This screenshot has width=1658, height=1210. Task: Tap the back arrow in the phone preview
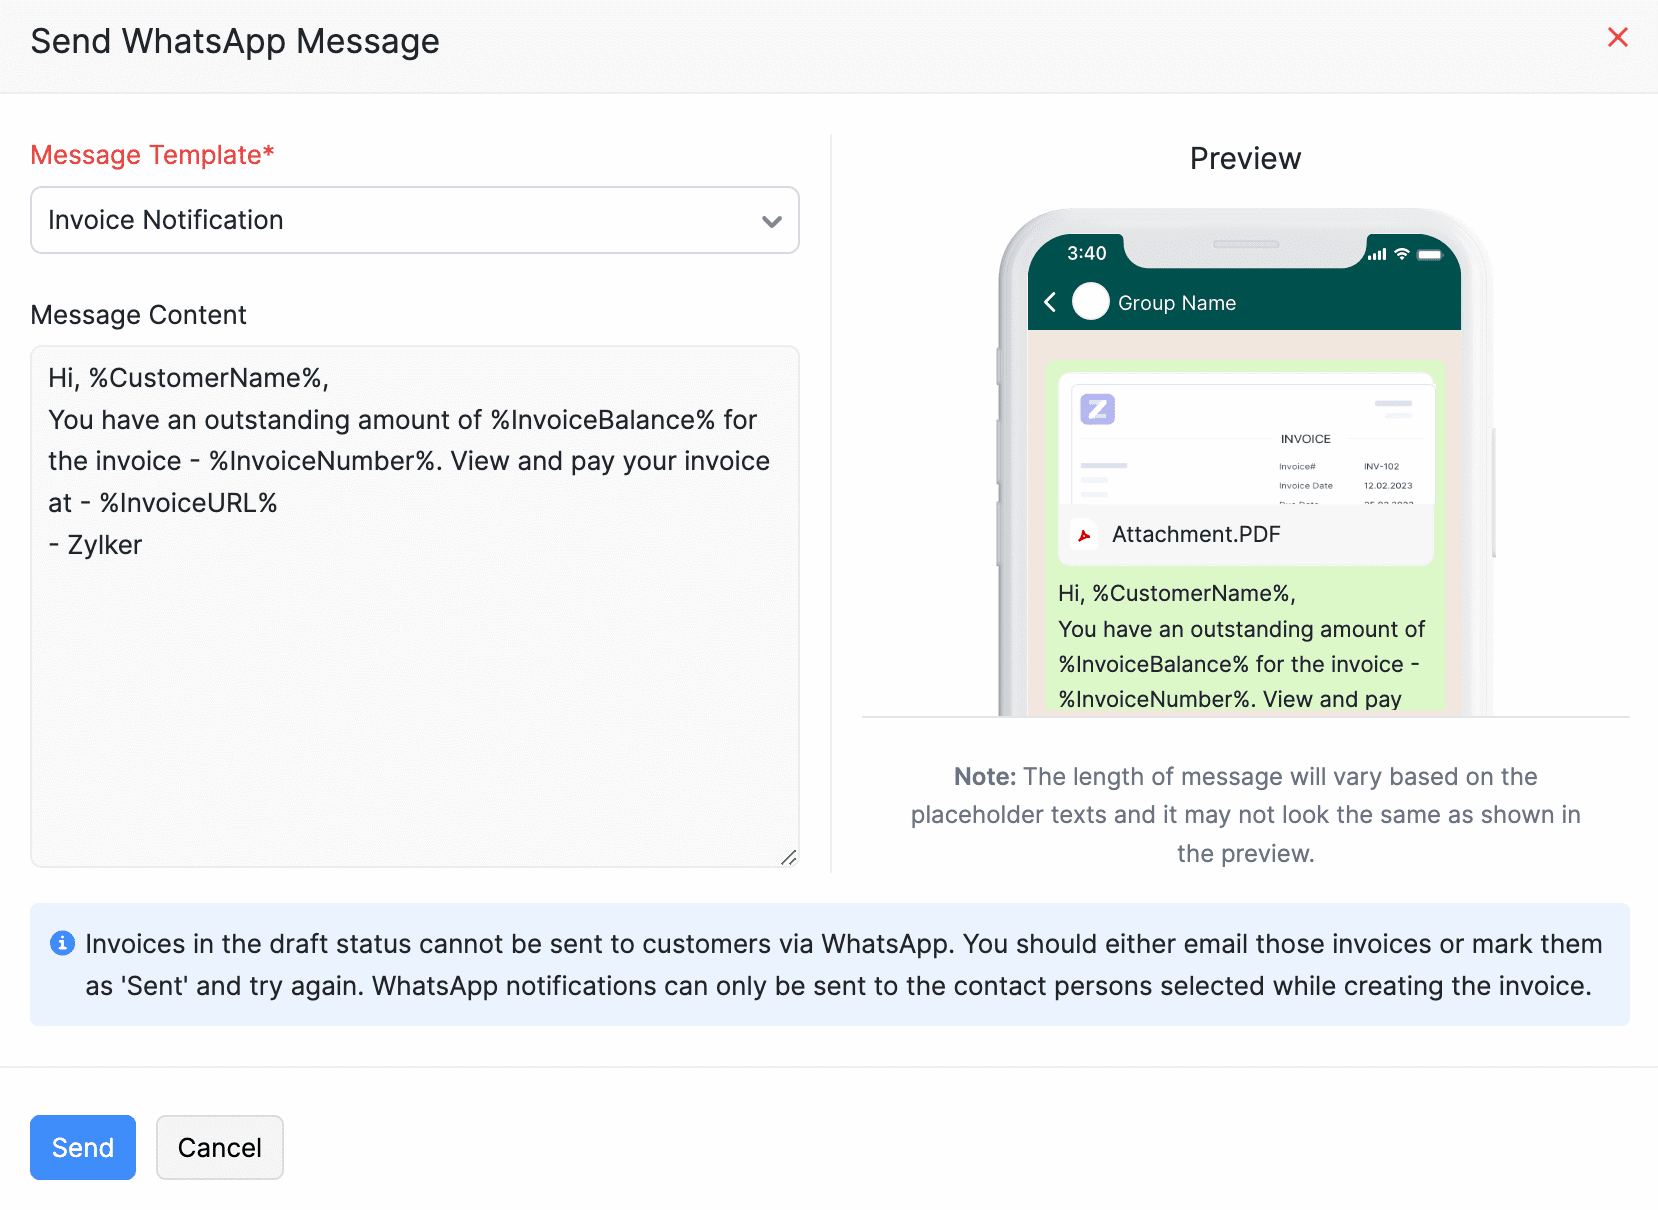(1050, 302)
